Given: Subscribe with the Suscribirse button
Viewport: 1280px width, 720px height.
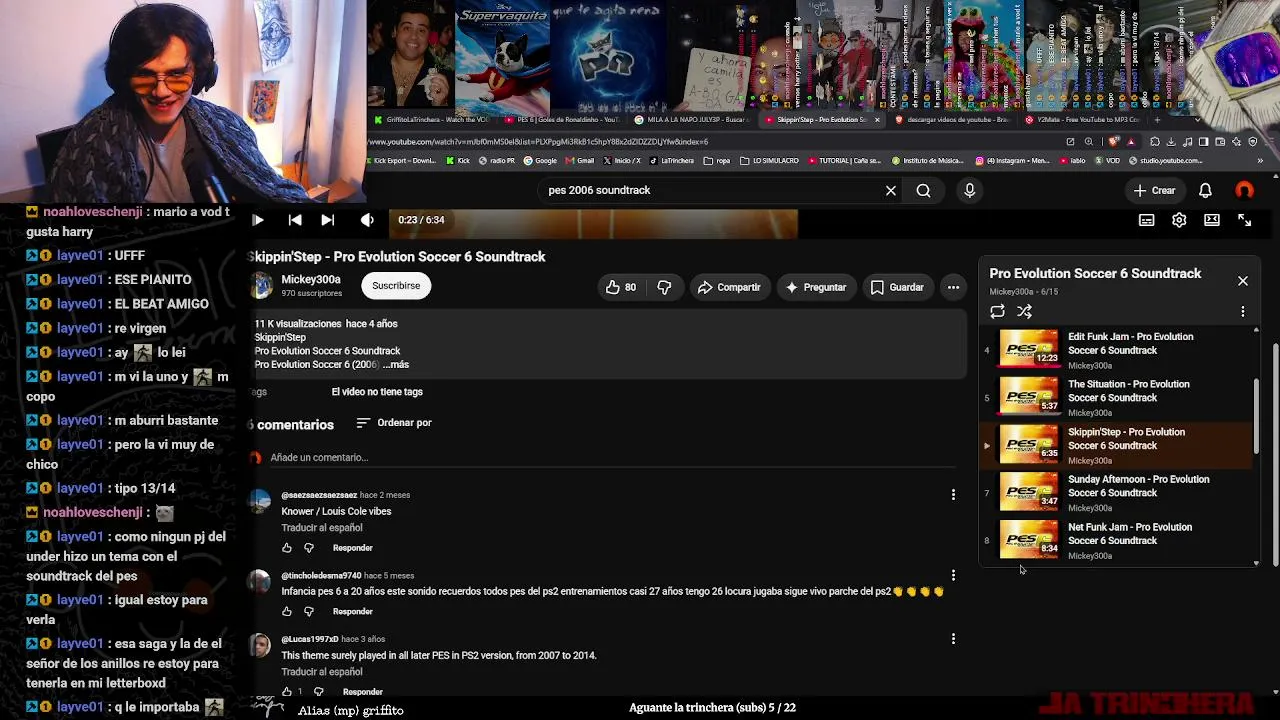Looking at the screenshot, I should click(x=396, y=286).
